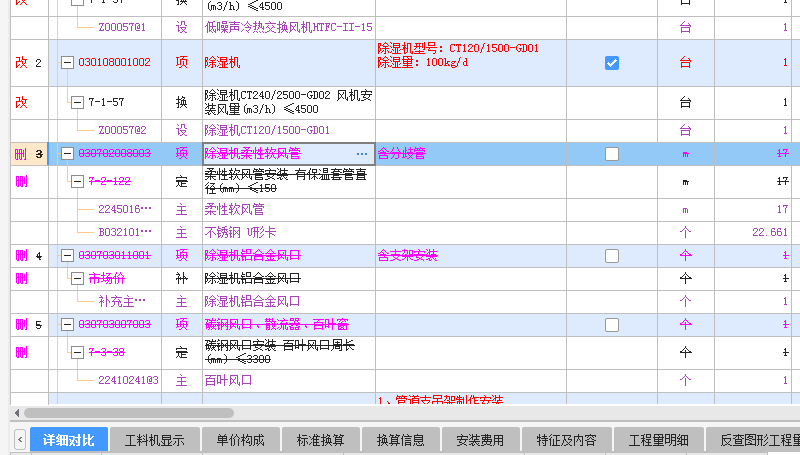Select code cell 030702008003
Image resolution: width=800 pixels, height=455 pixels.
(x=105, y=154)
